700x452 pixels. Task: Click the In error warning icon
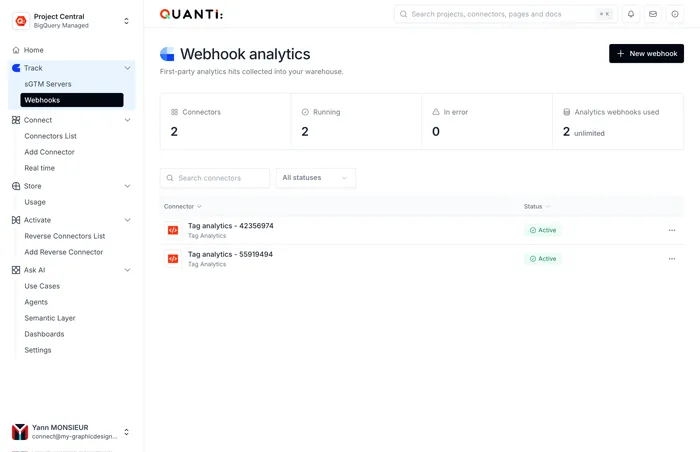tap(436, 112)
